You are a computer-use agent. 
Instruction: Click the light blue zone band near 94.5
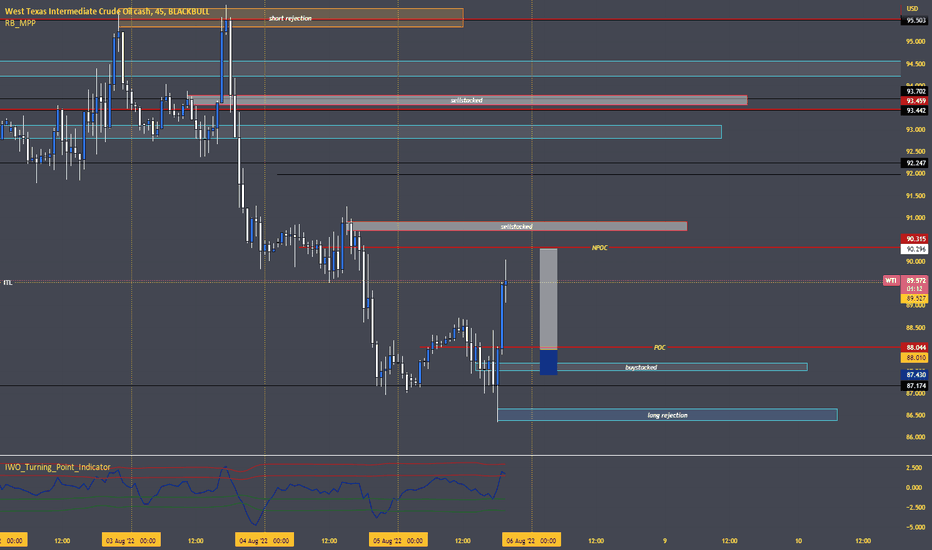tap(450, 68)
